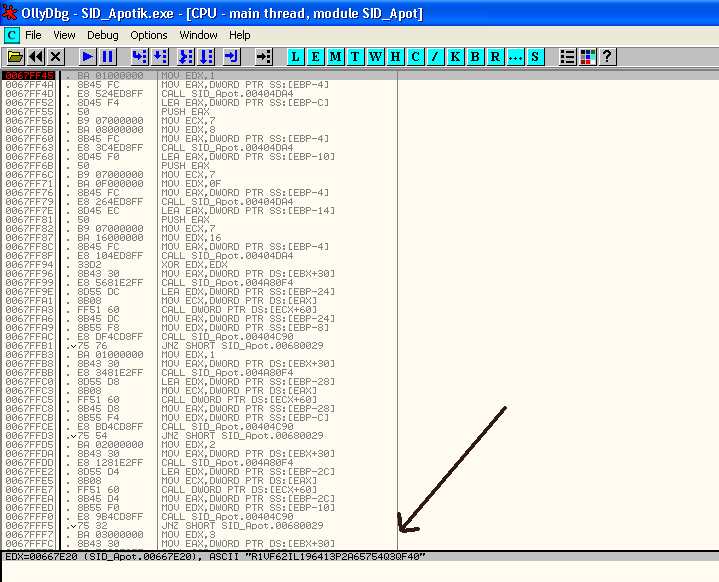
Task: Open Windows list with W button
Action: [376, 57]
